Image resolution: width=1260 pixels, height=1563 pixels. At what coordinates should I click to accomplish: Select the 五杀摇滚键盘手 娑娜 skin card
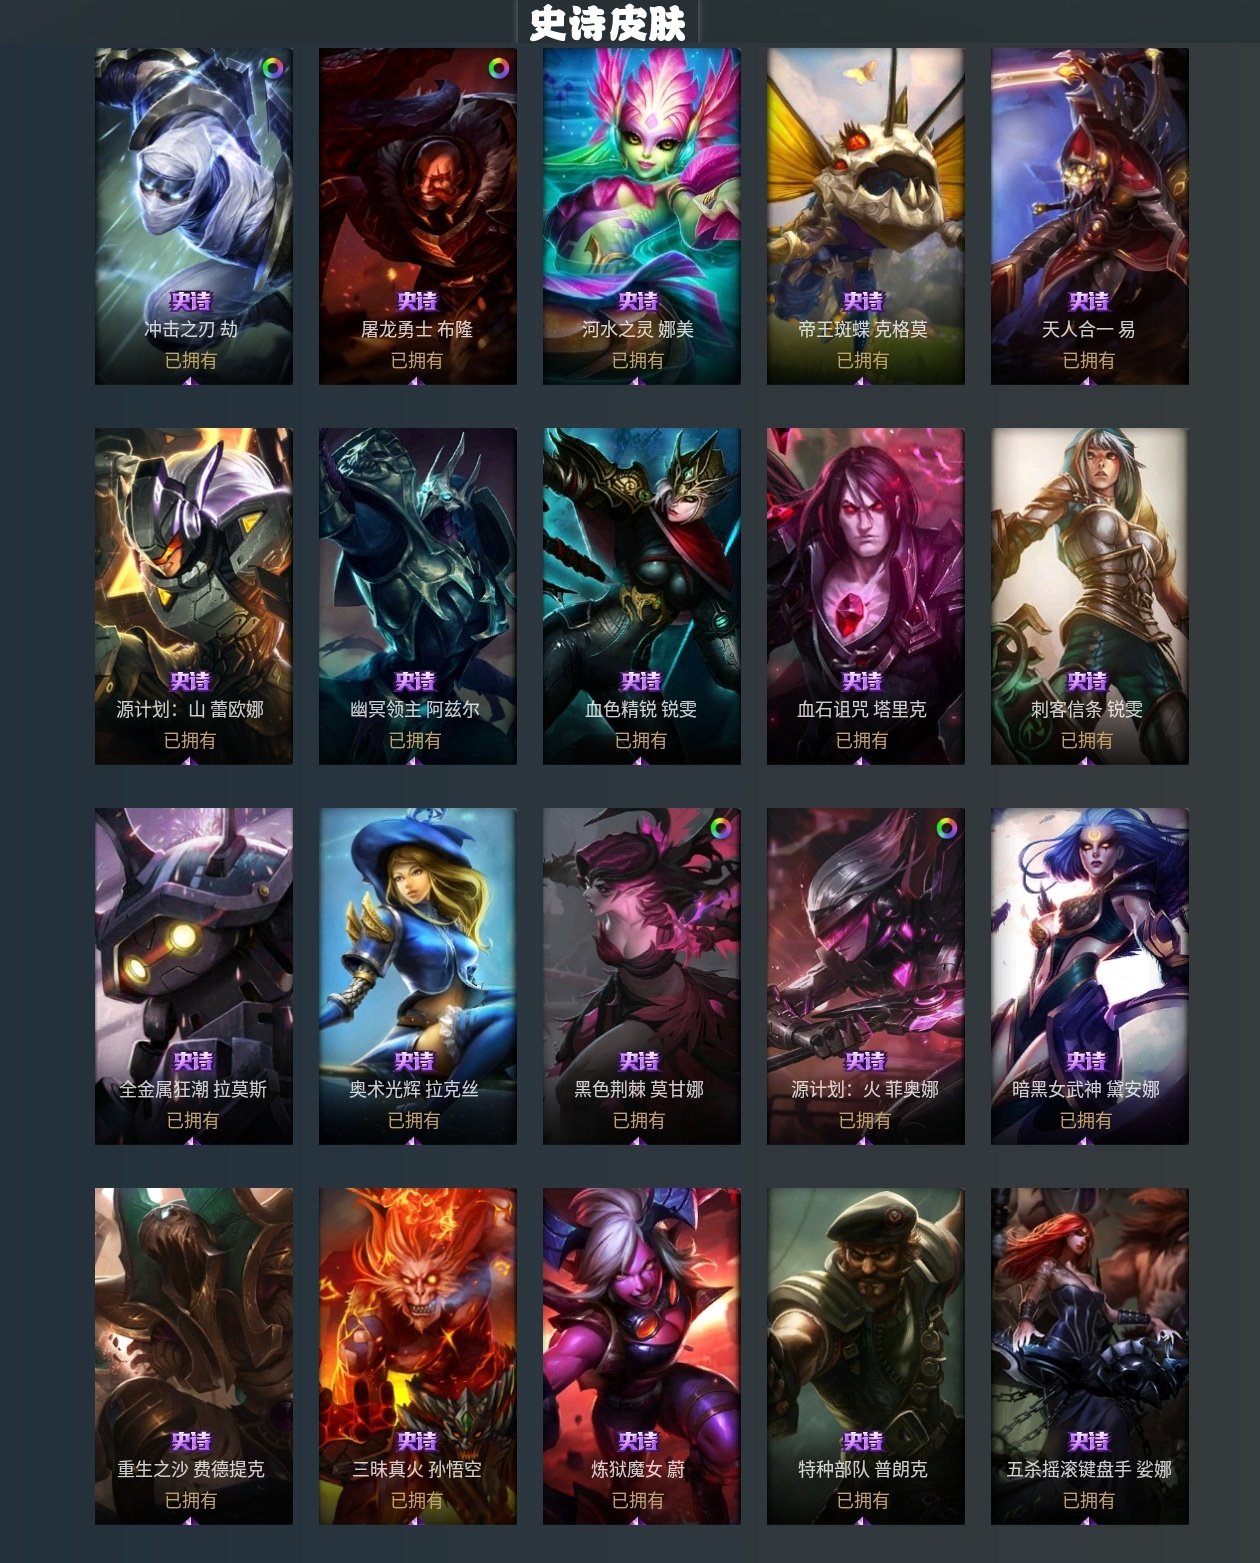(x=1090, y=1356)
